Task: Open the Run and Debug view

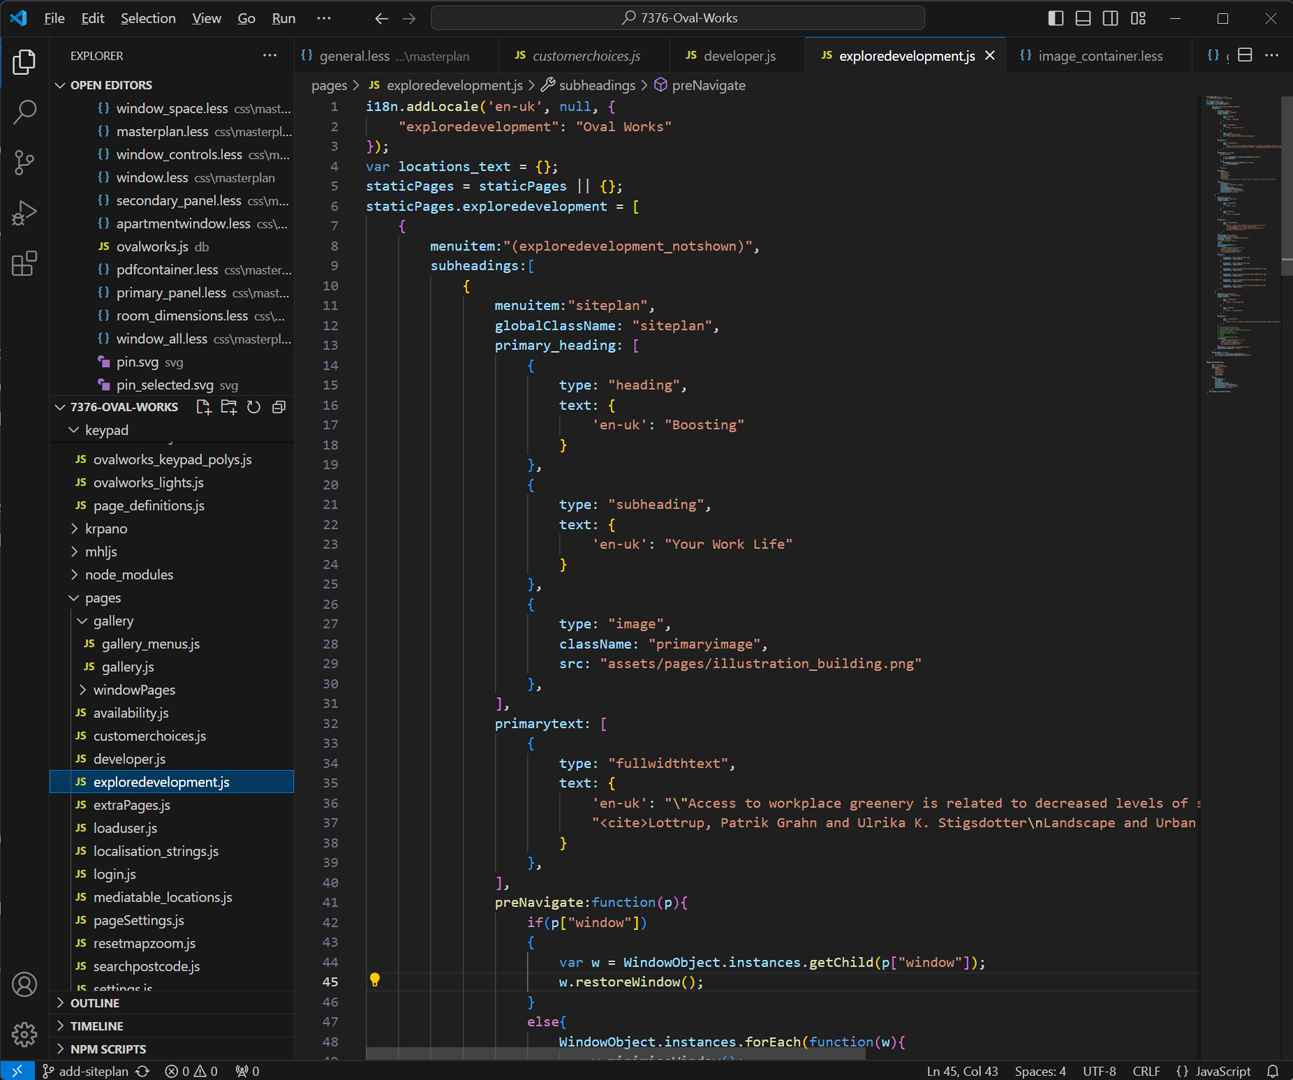Action: pyautogui.click(x=24, y=213)
